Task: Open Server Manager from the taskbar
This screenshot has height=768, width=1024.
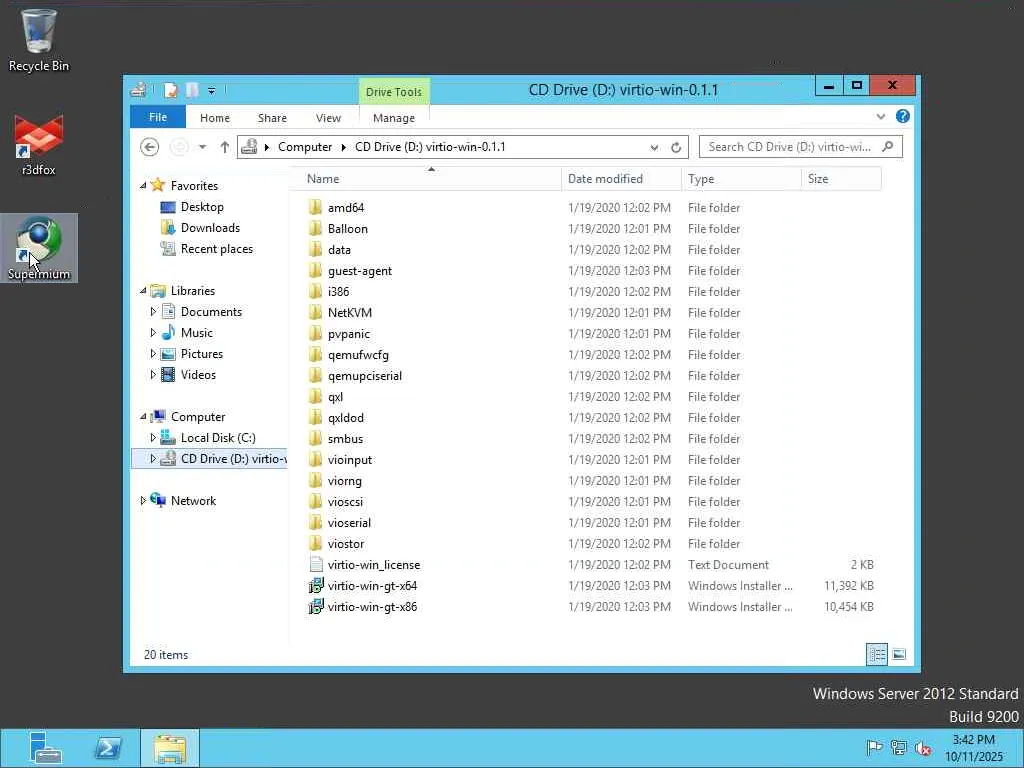Action: coord(46,748)
